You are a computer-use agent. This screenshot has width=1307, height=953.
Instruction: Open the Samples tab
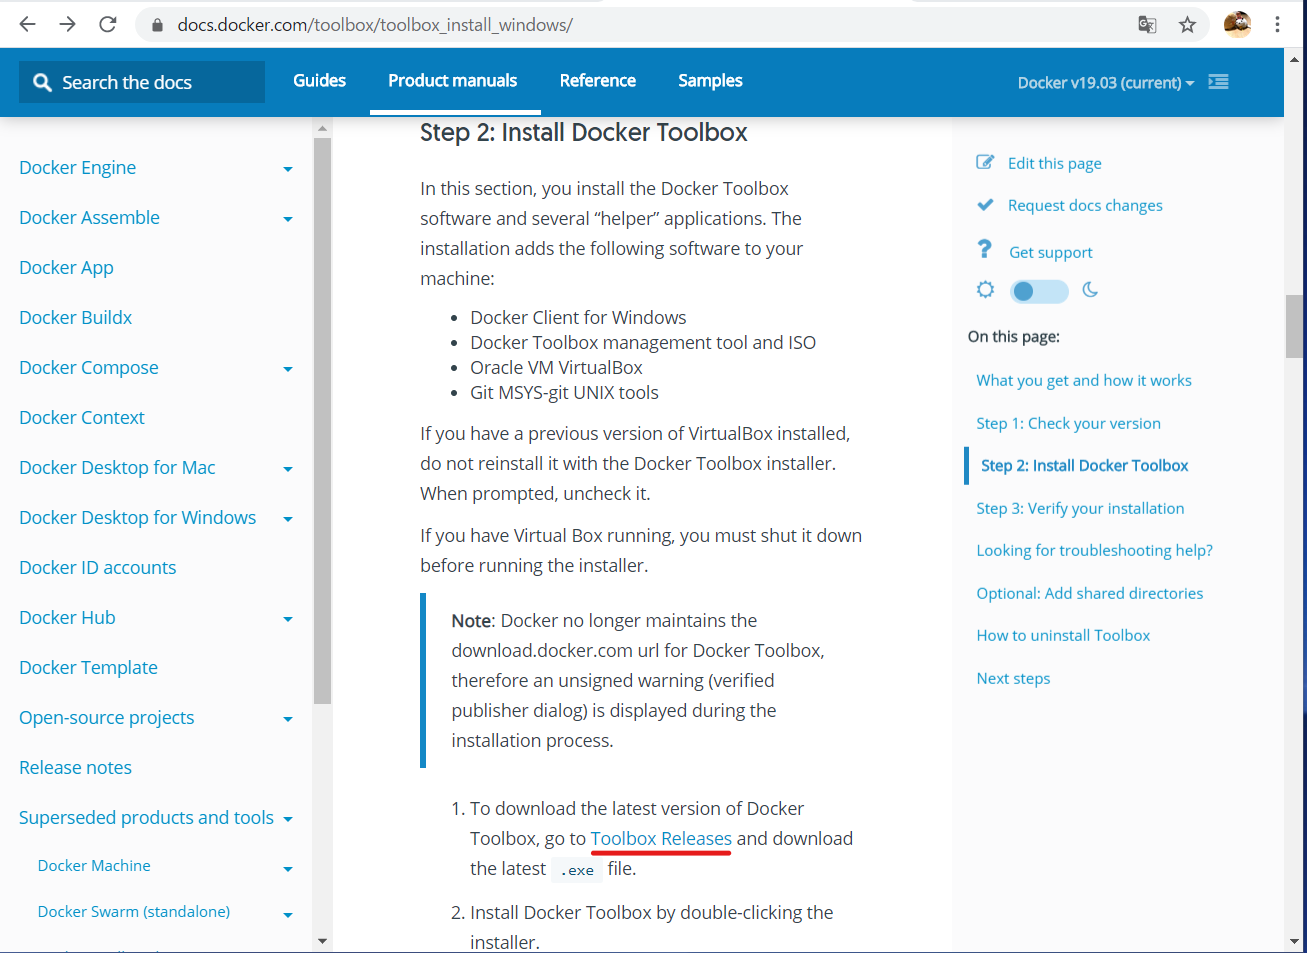coord(710,81)
